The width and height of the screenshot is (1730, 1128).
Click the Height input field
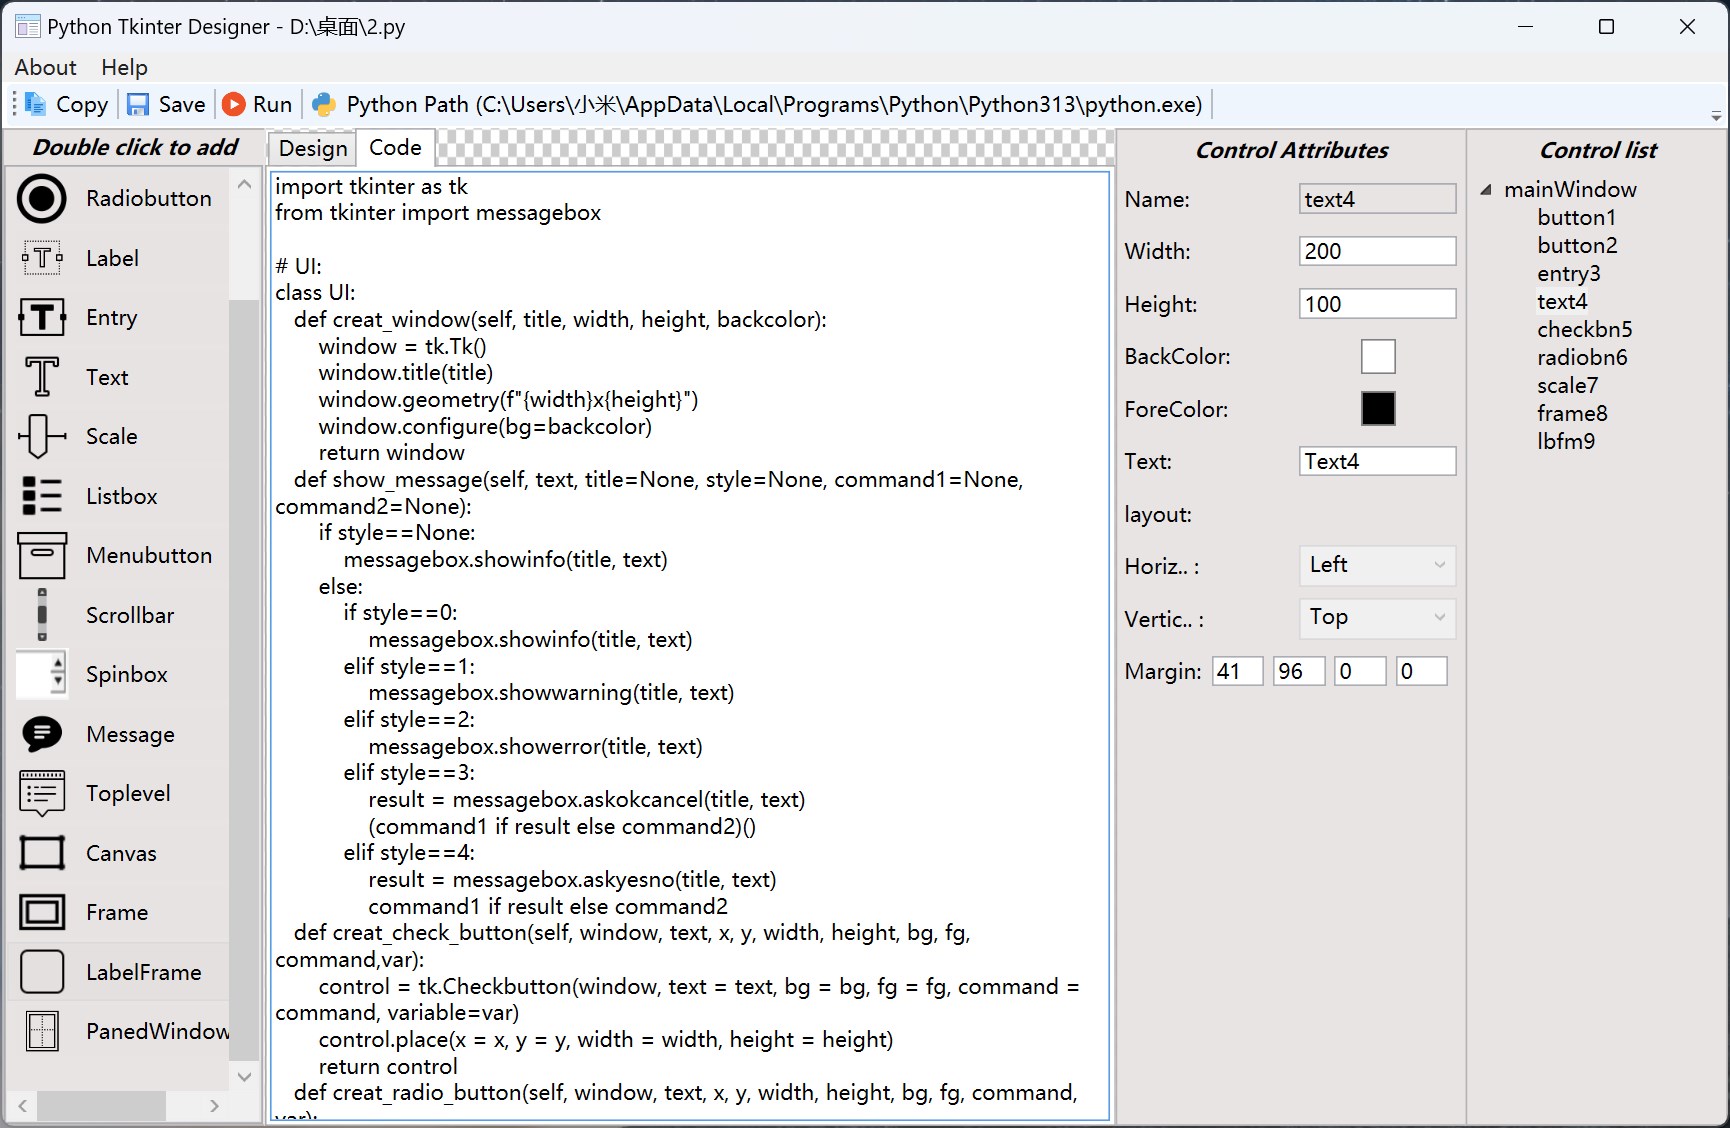coord(1377,304)
